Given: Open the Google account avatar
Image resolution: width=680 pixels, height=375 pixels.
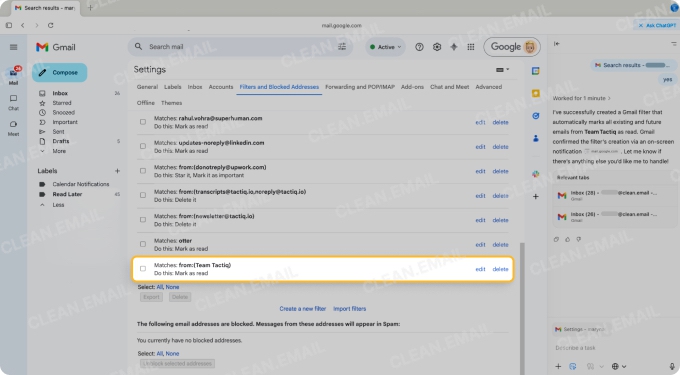Looking at the screenshot, I should click(x=530, y=47).
